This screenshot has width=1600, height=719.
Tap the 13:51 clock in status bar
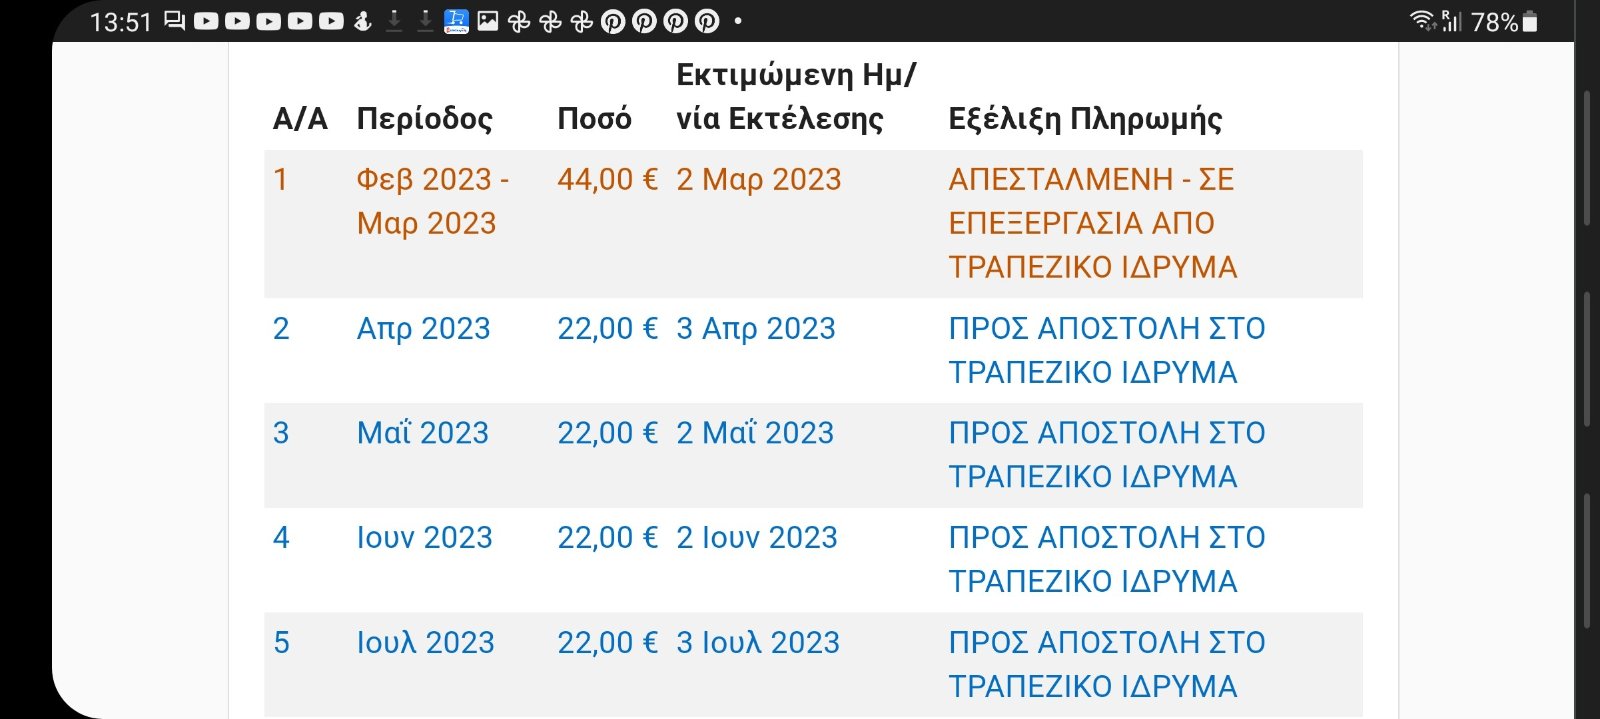point(120,22)
